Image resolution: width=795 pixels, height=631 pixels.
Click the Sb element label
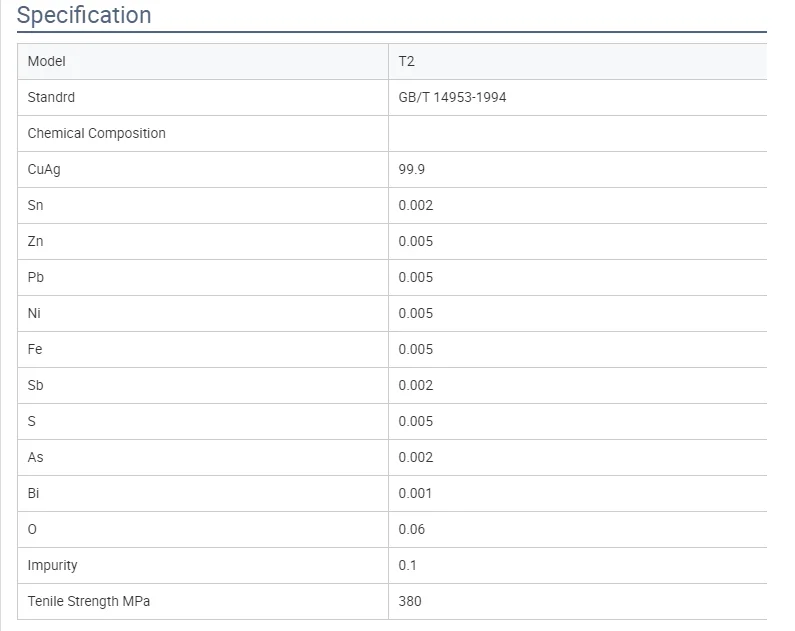coord(36,385)
